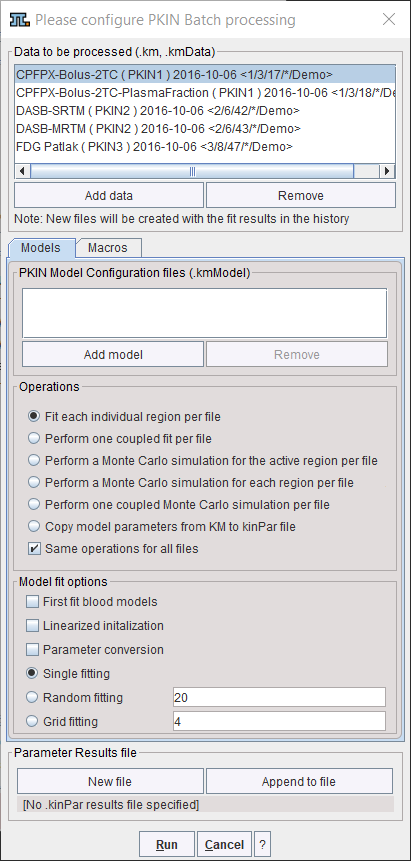Screen dimensions: 411x861
Task: Click the question mark help button
Action: pyautogui.click(x=263, y=844)
